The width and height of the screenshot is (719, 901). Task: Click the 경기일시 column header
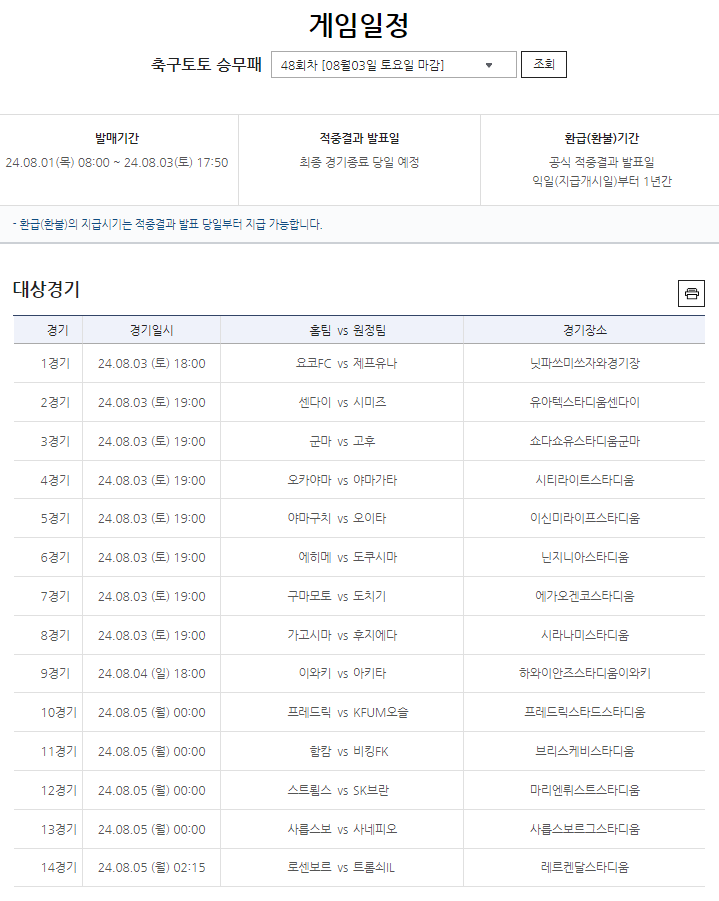[x=151, y=330]
